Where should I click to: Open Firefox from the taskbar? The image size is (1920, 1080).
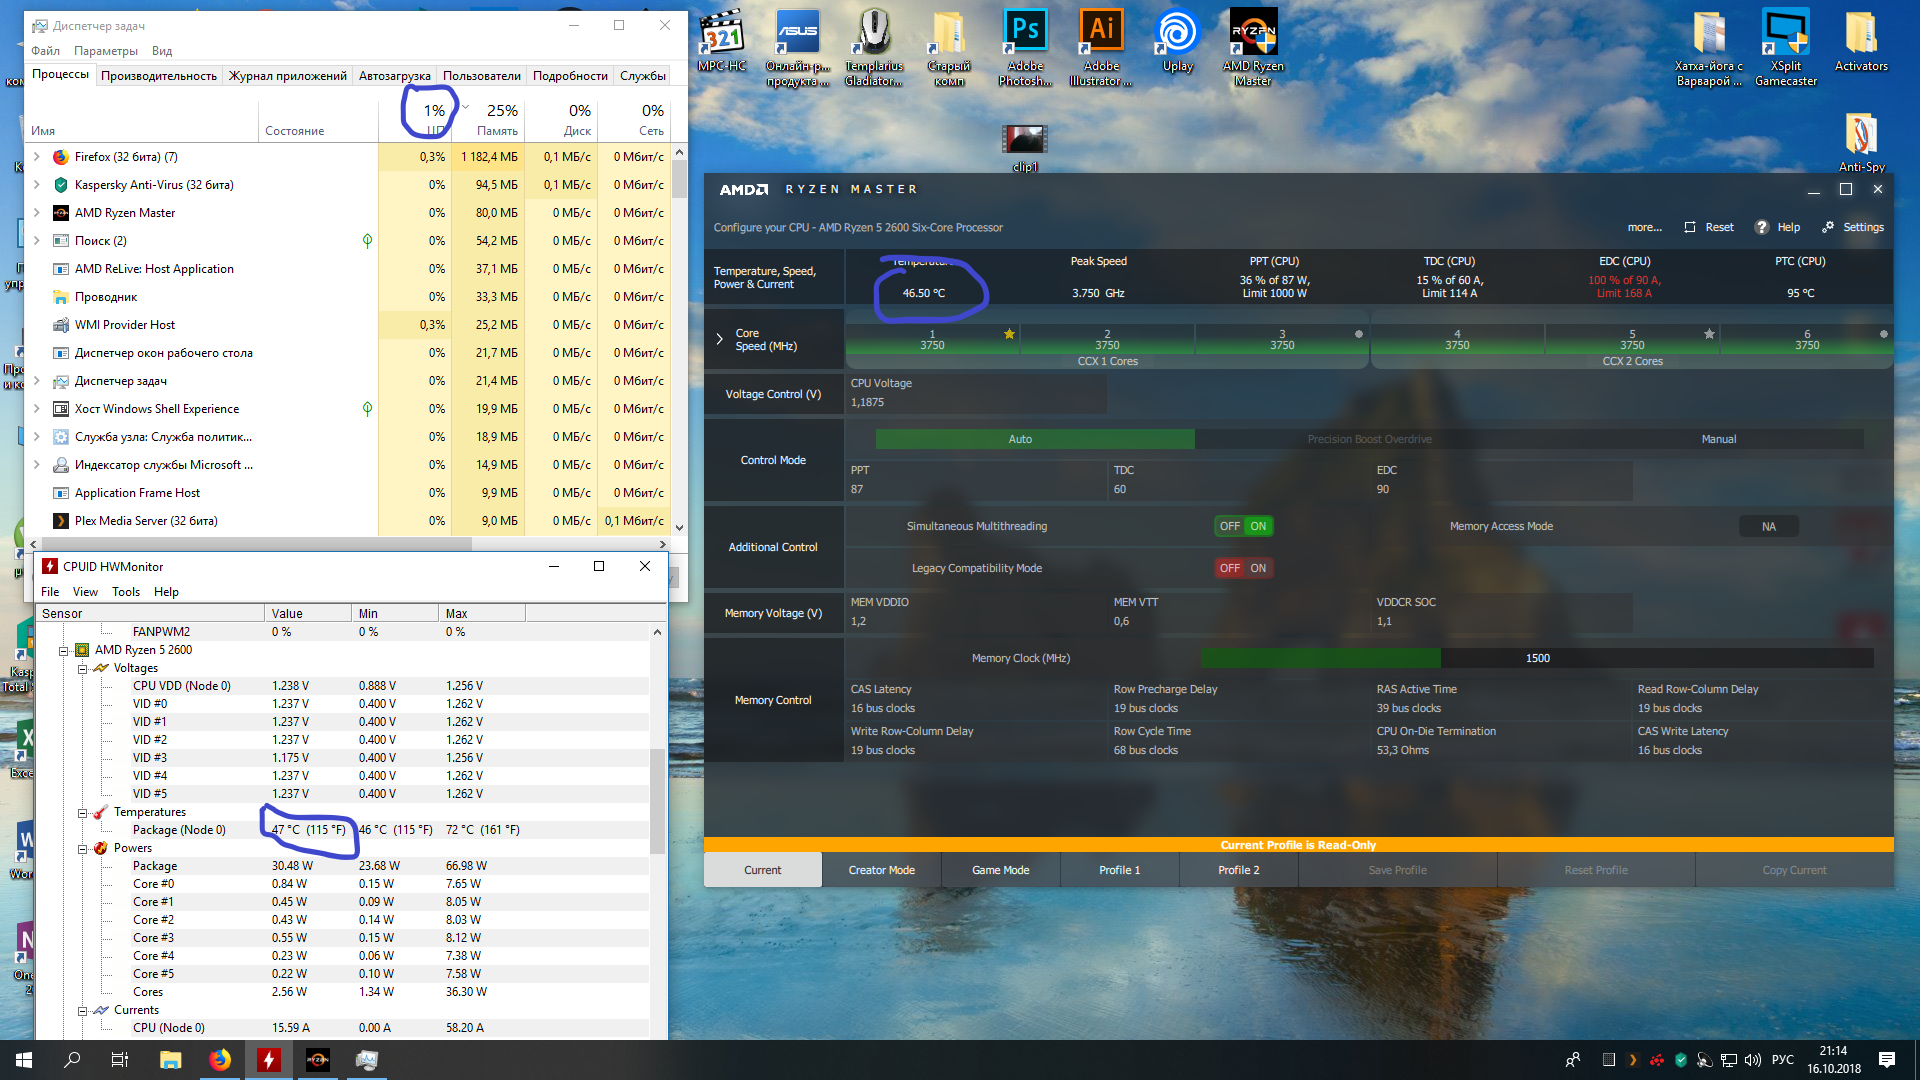point(219,1060)
